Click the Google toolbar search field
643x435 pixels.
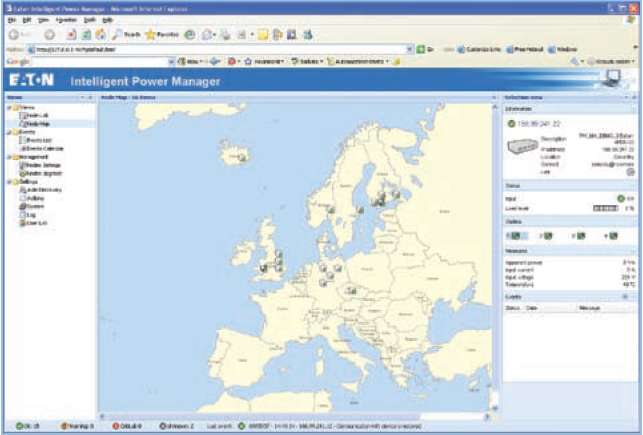[x=100, y=61]
